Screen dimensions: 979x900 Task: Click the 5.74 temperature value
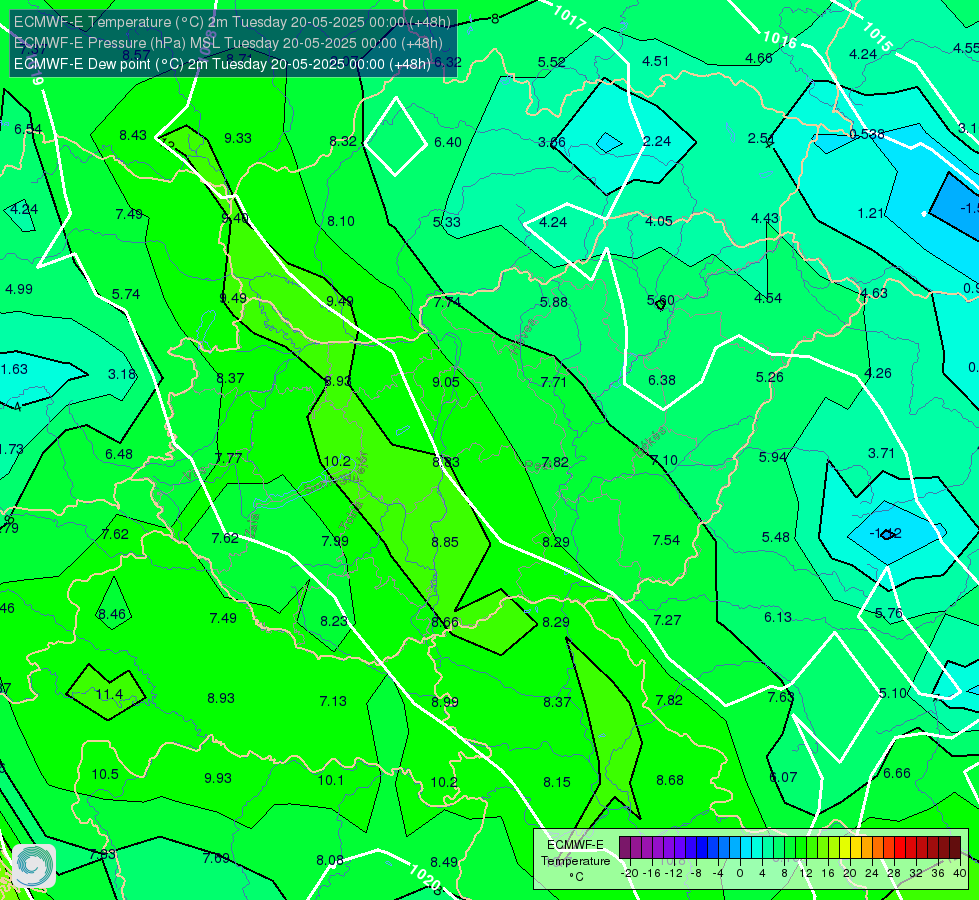click(x=125, y=294)
